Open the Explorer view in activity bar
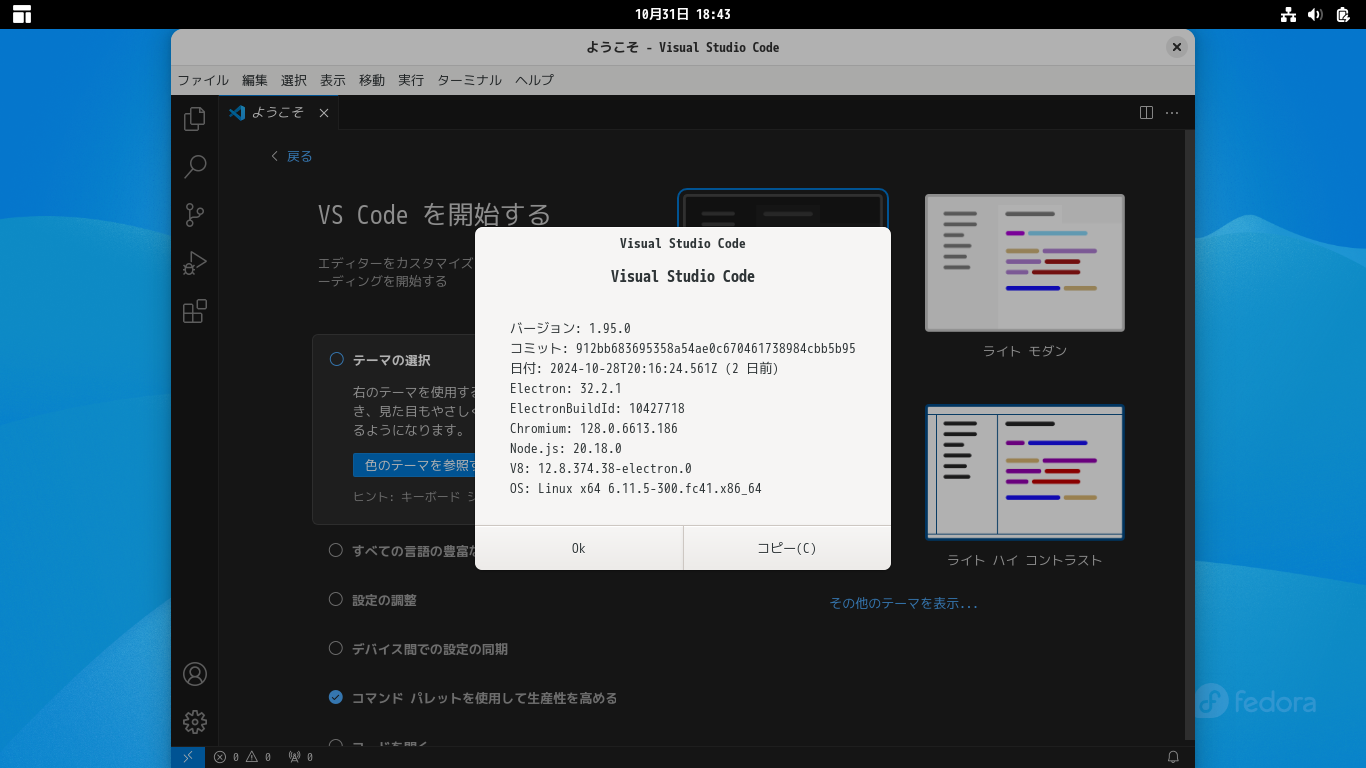Viewport: 1366px width, 768px height. tap(195, 119)
